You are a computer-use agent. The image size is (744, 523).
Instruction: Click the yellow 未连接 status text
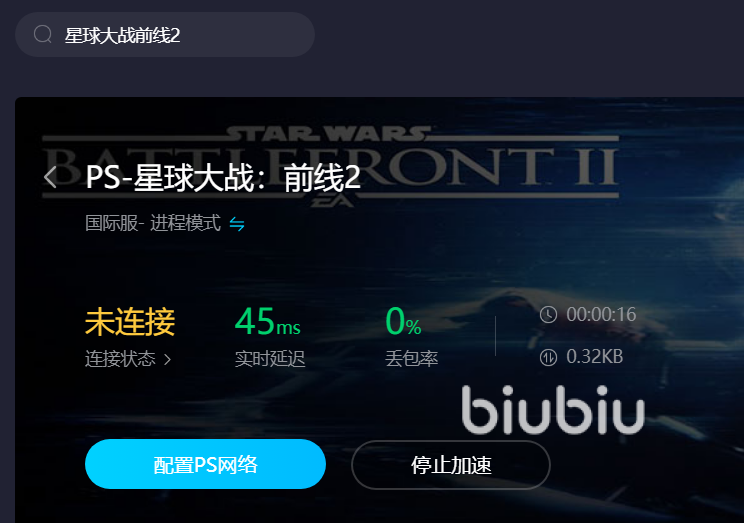tap(130, 322)
